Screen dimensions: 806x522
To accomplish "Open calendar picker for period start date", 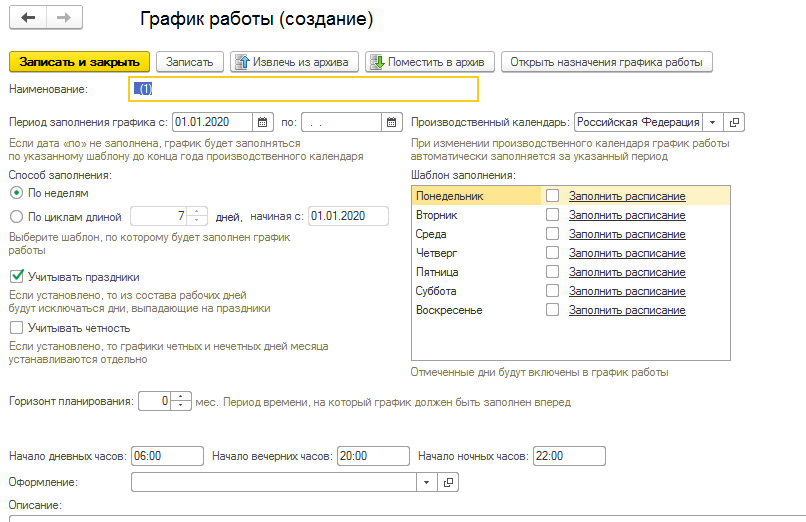I will pos(262,123).
